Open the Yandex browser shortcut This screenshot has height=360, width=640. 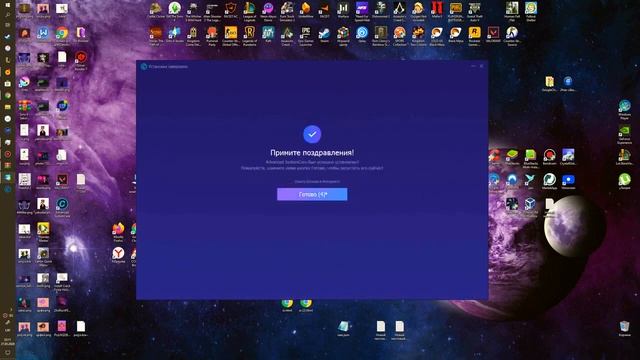(x=118, y=255)
